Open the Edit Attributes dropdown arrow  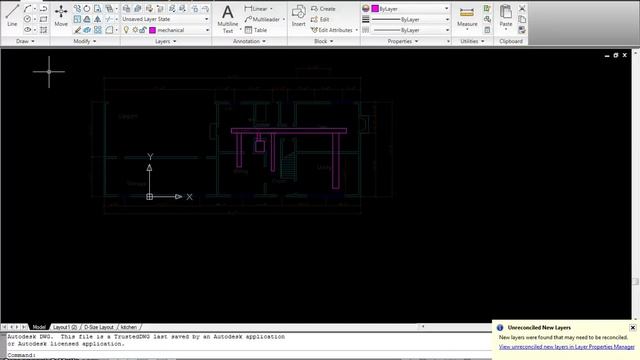click(x=356, y=30)
